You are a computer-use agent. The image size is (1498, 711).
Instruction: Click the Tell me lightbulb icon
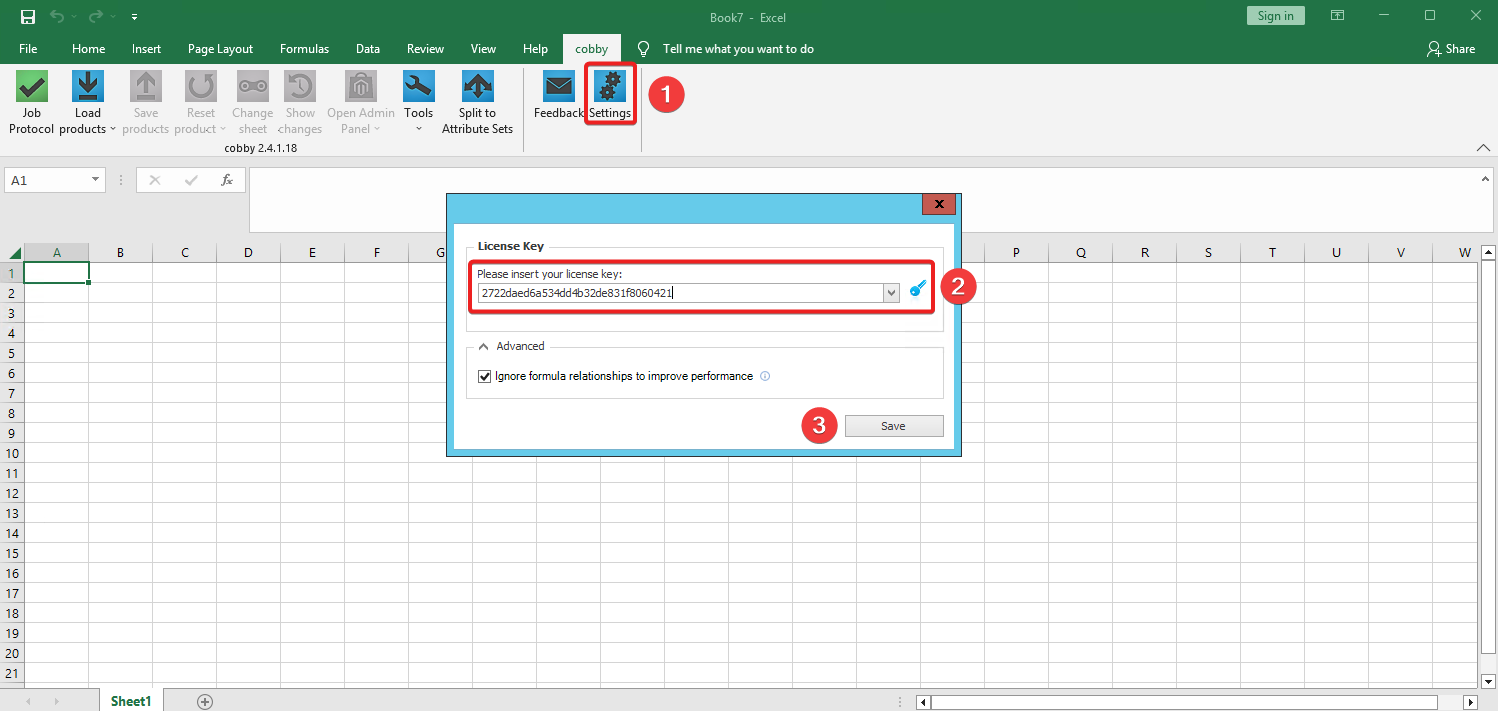(644, 49)
